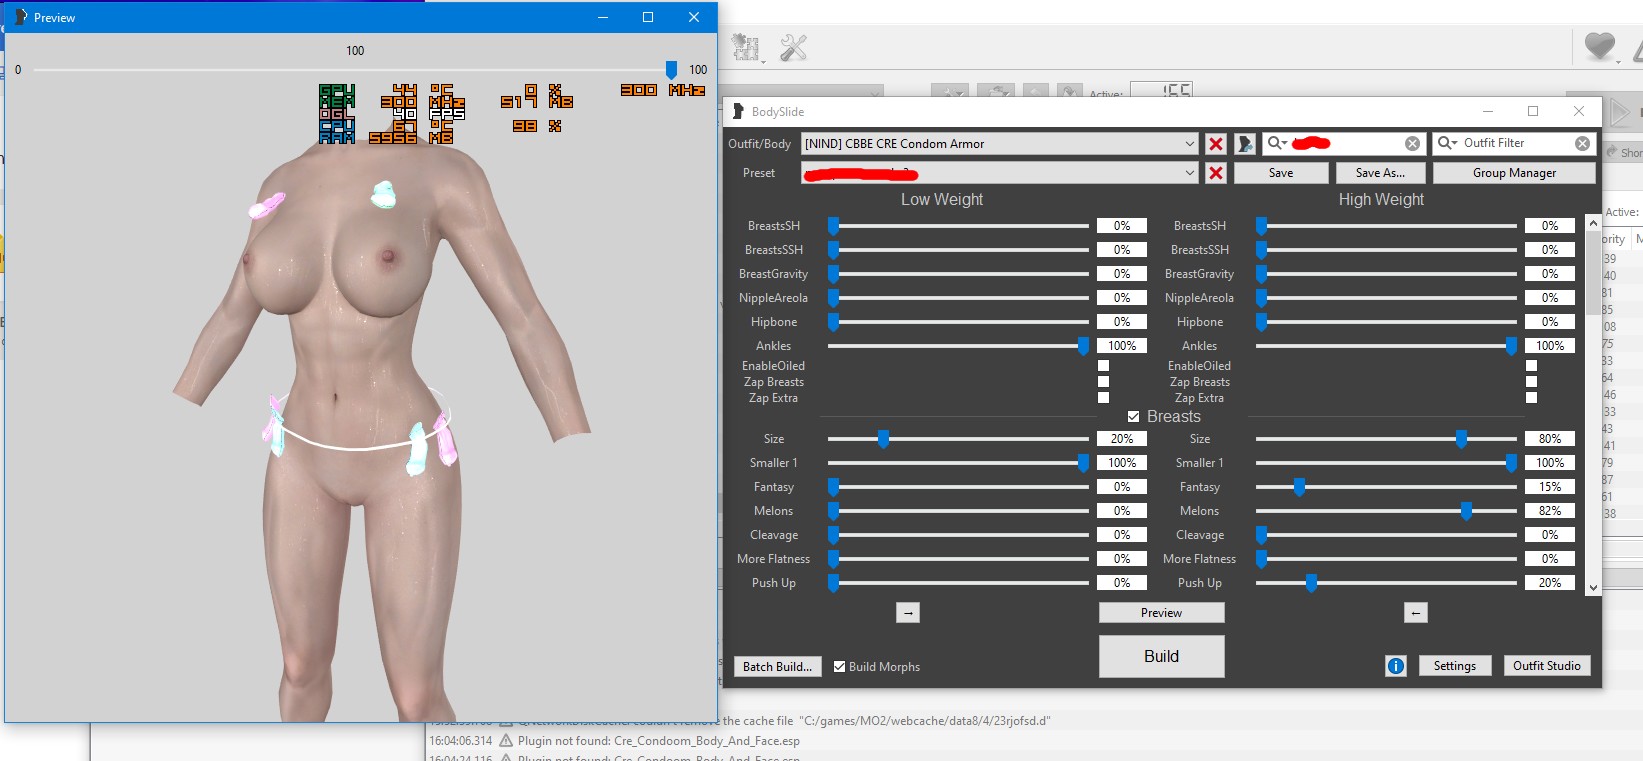Image resolution: width=1643 pixels, height=761 pixels.
Task: Open the Preset dropdown
Action: pyautogui.click(x=999, y=173)
